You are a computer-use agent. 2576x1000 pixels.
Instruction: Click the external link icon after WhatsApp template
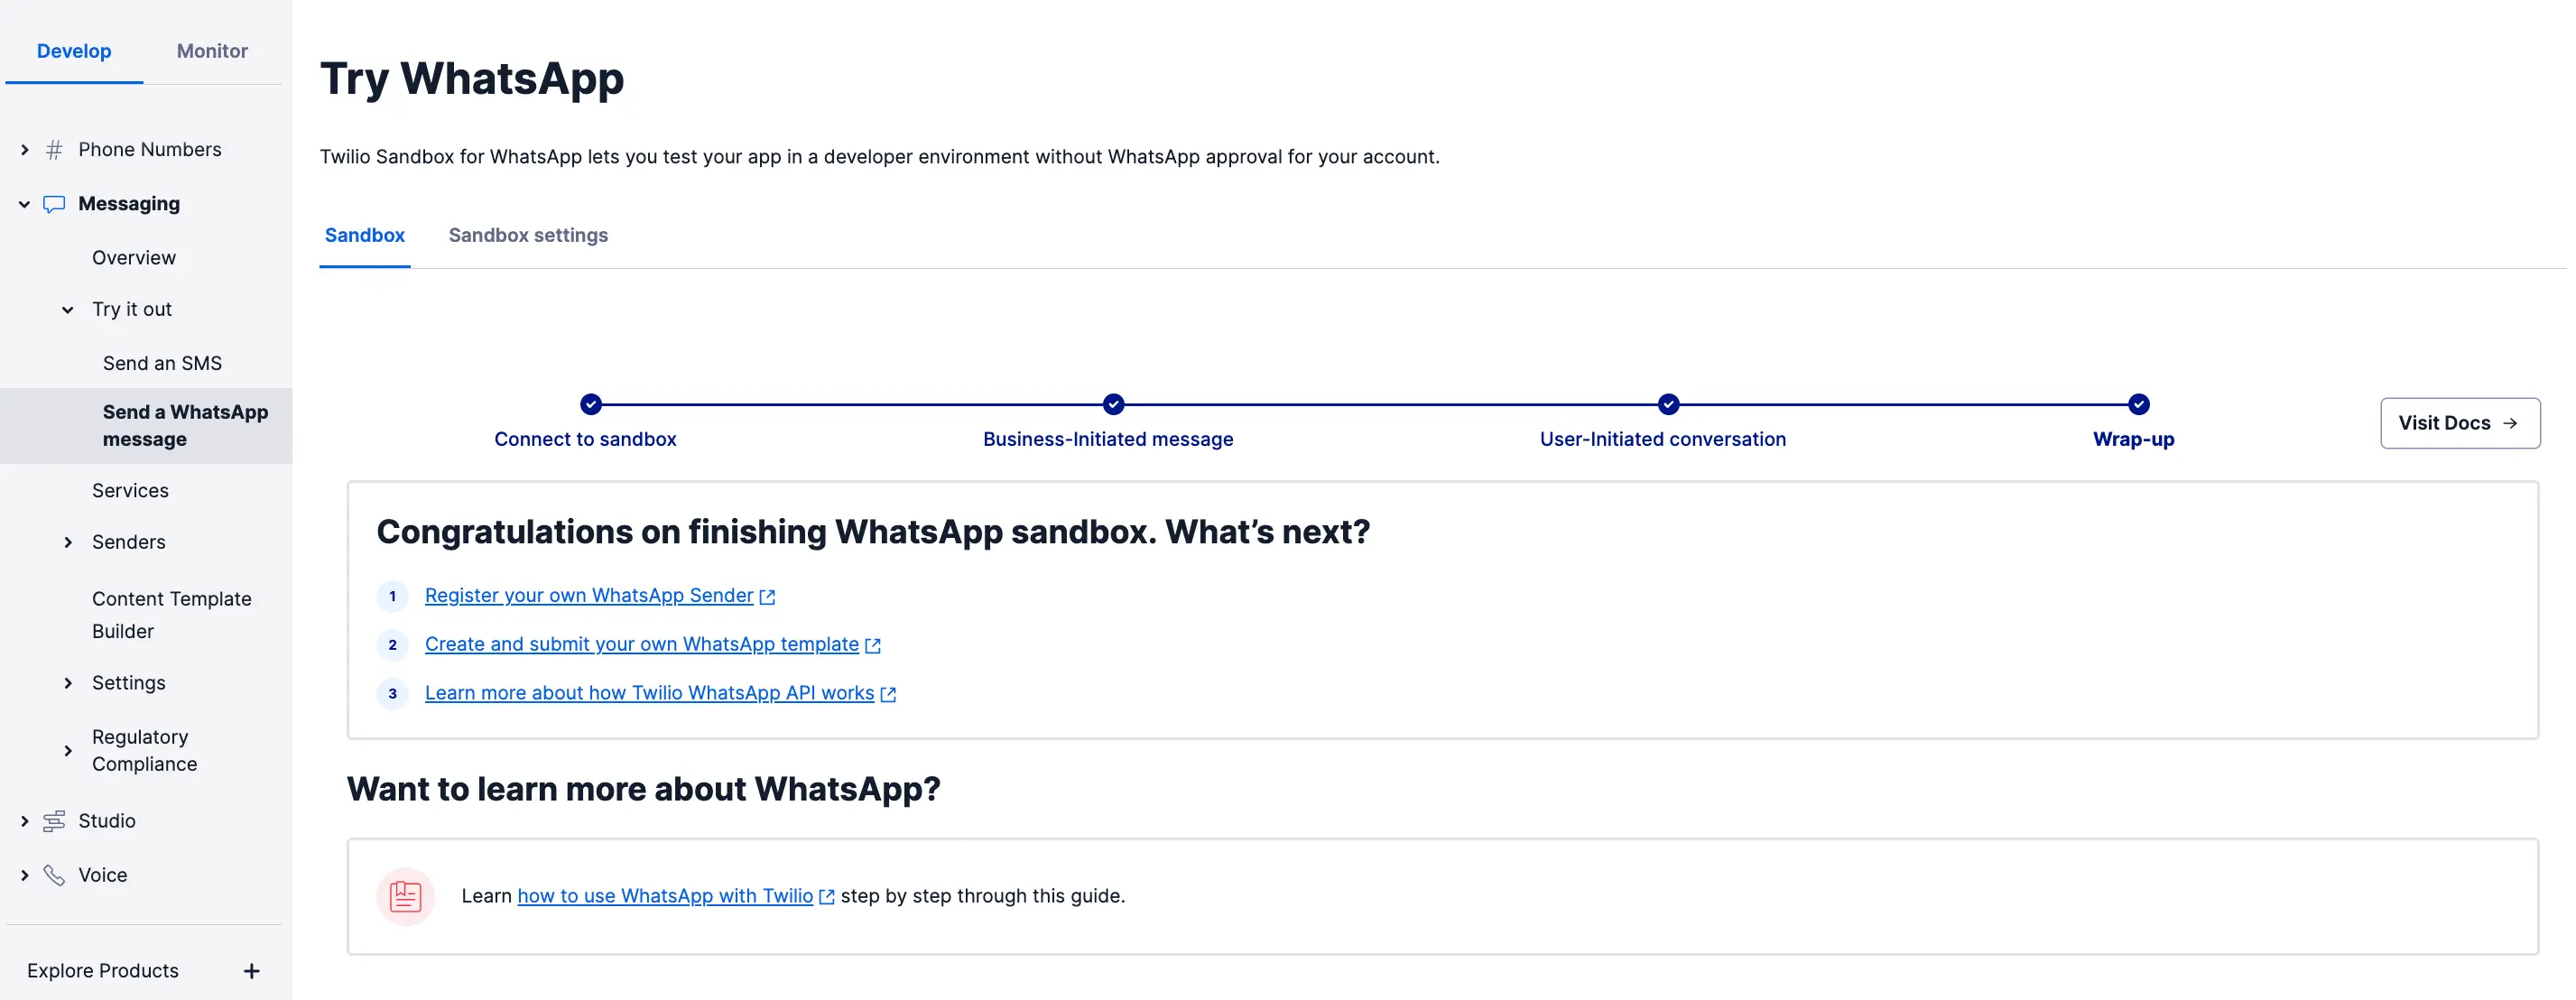click(x=873, y=646)
